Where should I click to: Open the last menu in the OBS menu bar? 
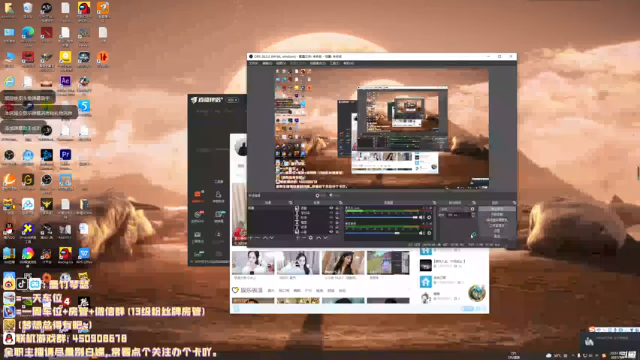pos(348,63)
